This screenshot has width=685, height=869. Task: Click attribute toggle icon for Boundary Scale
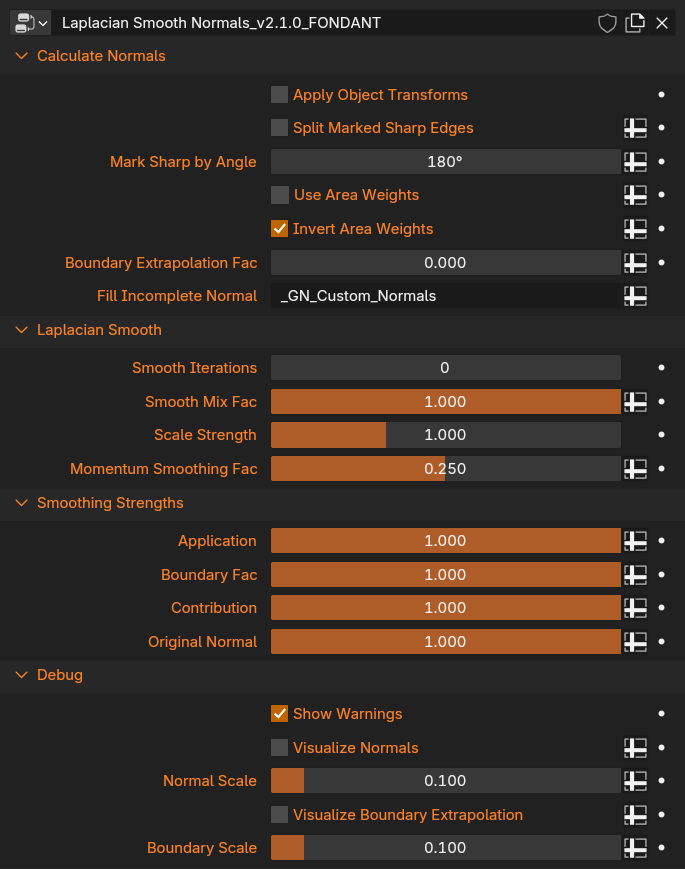pos(635,847)
